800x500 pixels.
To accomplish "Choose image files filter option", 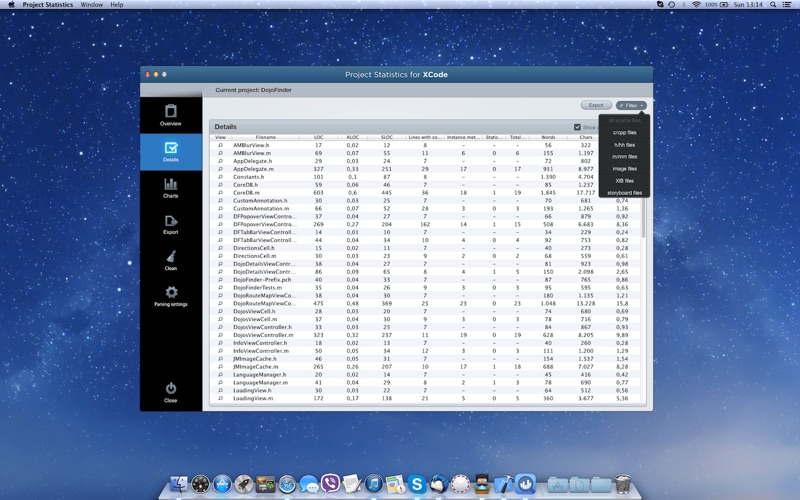I will [x=624, y=169].
